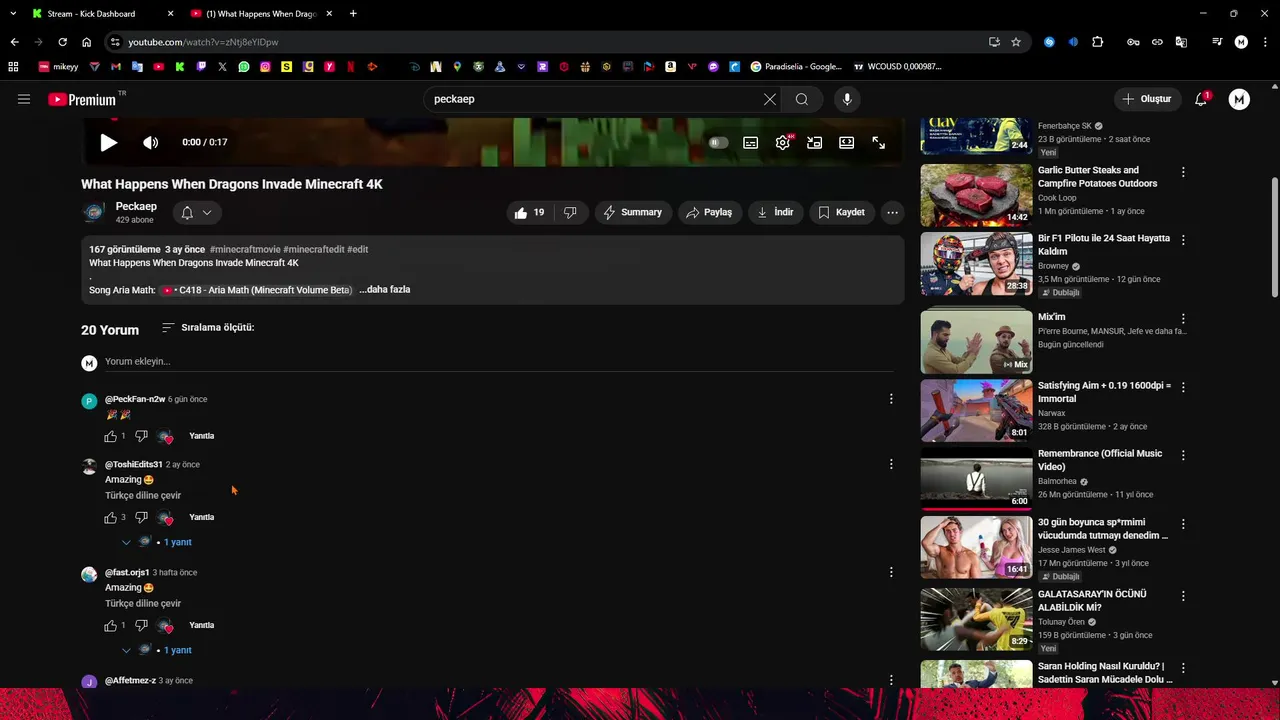Play the video with the play button
Viewport: 1280px width, 720px height.
coord(109,143)
